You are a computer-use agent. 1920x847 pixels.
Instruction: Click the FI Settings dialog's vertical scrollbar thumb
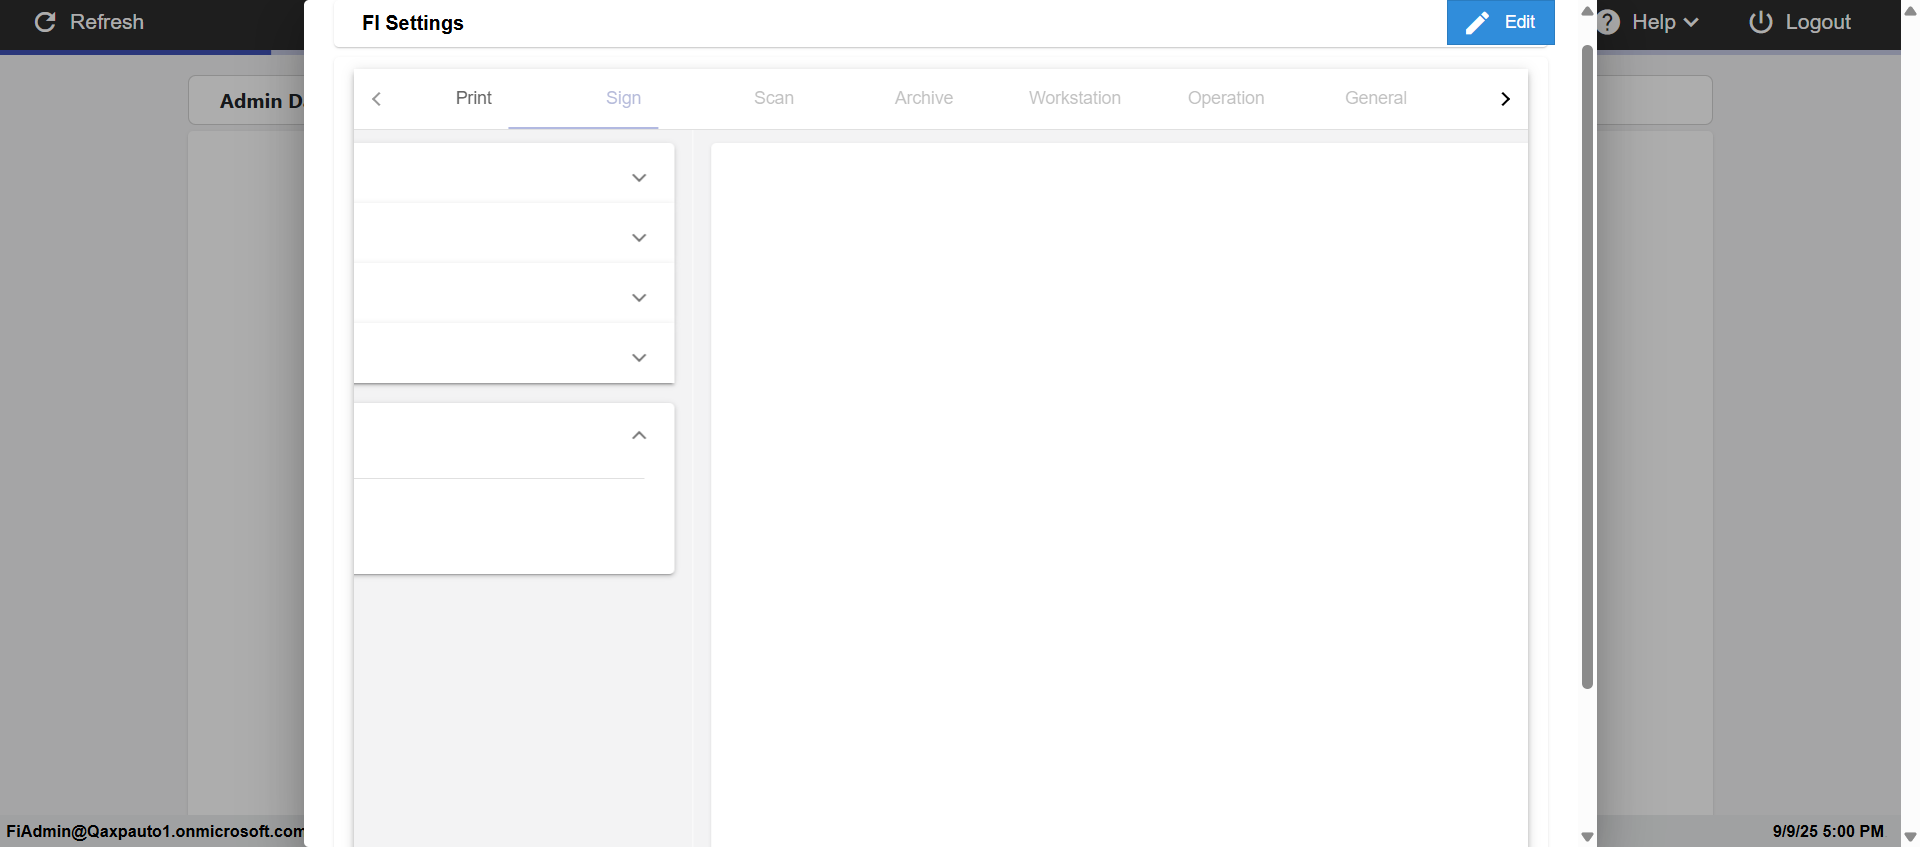[x=1587, y=366]
